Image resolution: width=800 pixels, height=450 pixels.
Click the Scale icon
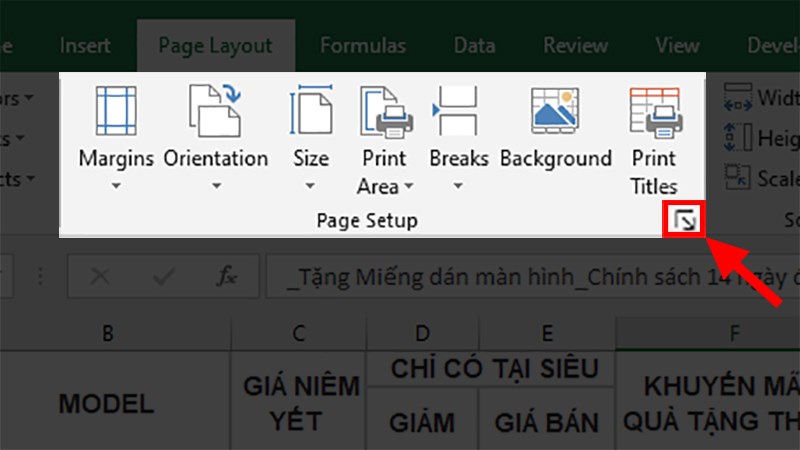(x=738, y=177)
